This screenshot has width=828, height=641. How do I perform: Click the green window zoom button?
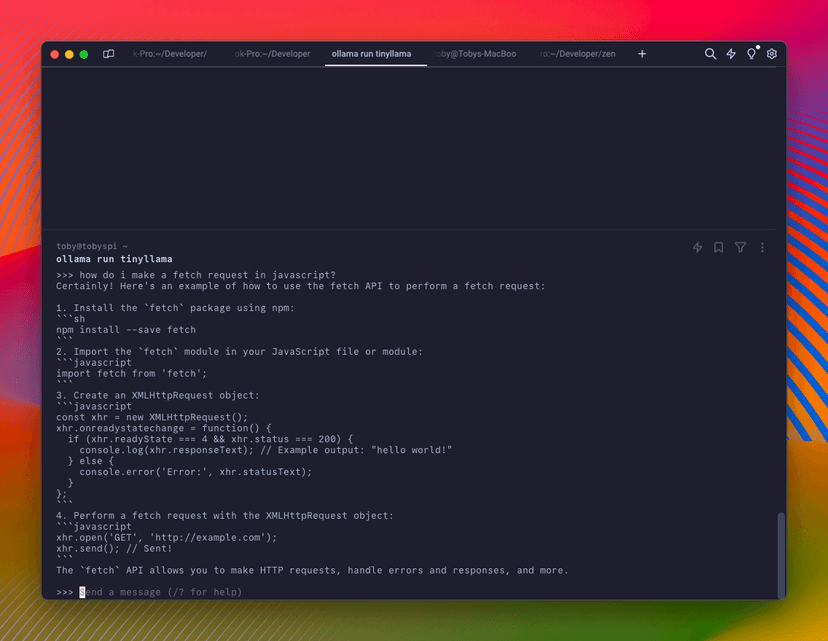pos(84,54)
